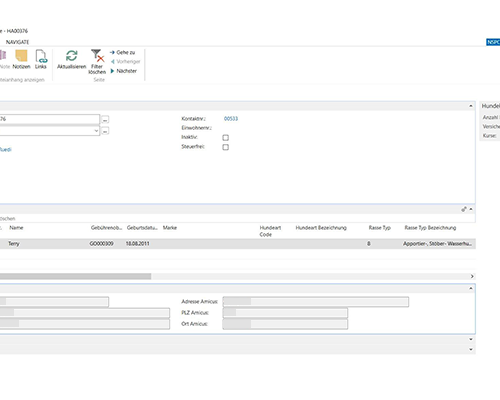The height and width of the screenshot is (400, 500).
Task: Open the dropdown arrow of second field
Action: pos(96,131)
